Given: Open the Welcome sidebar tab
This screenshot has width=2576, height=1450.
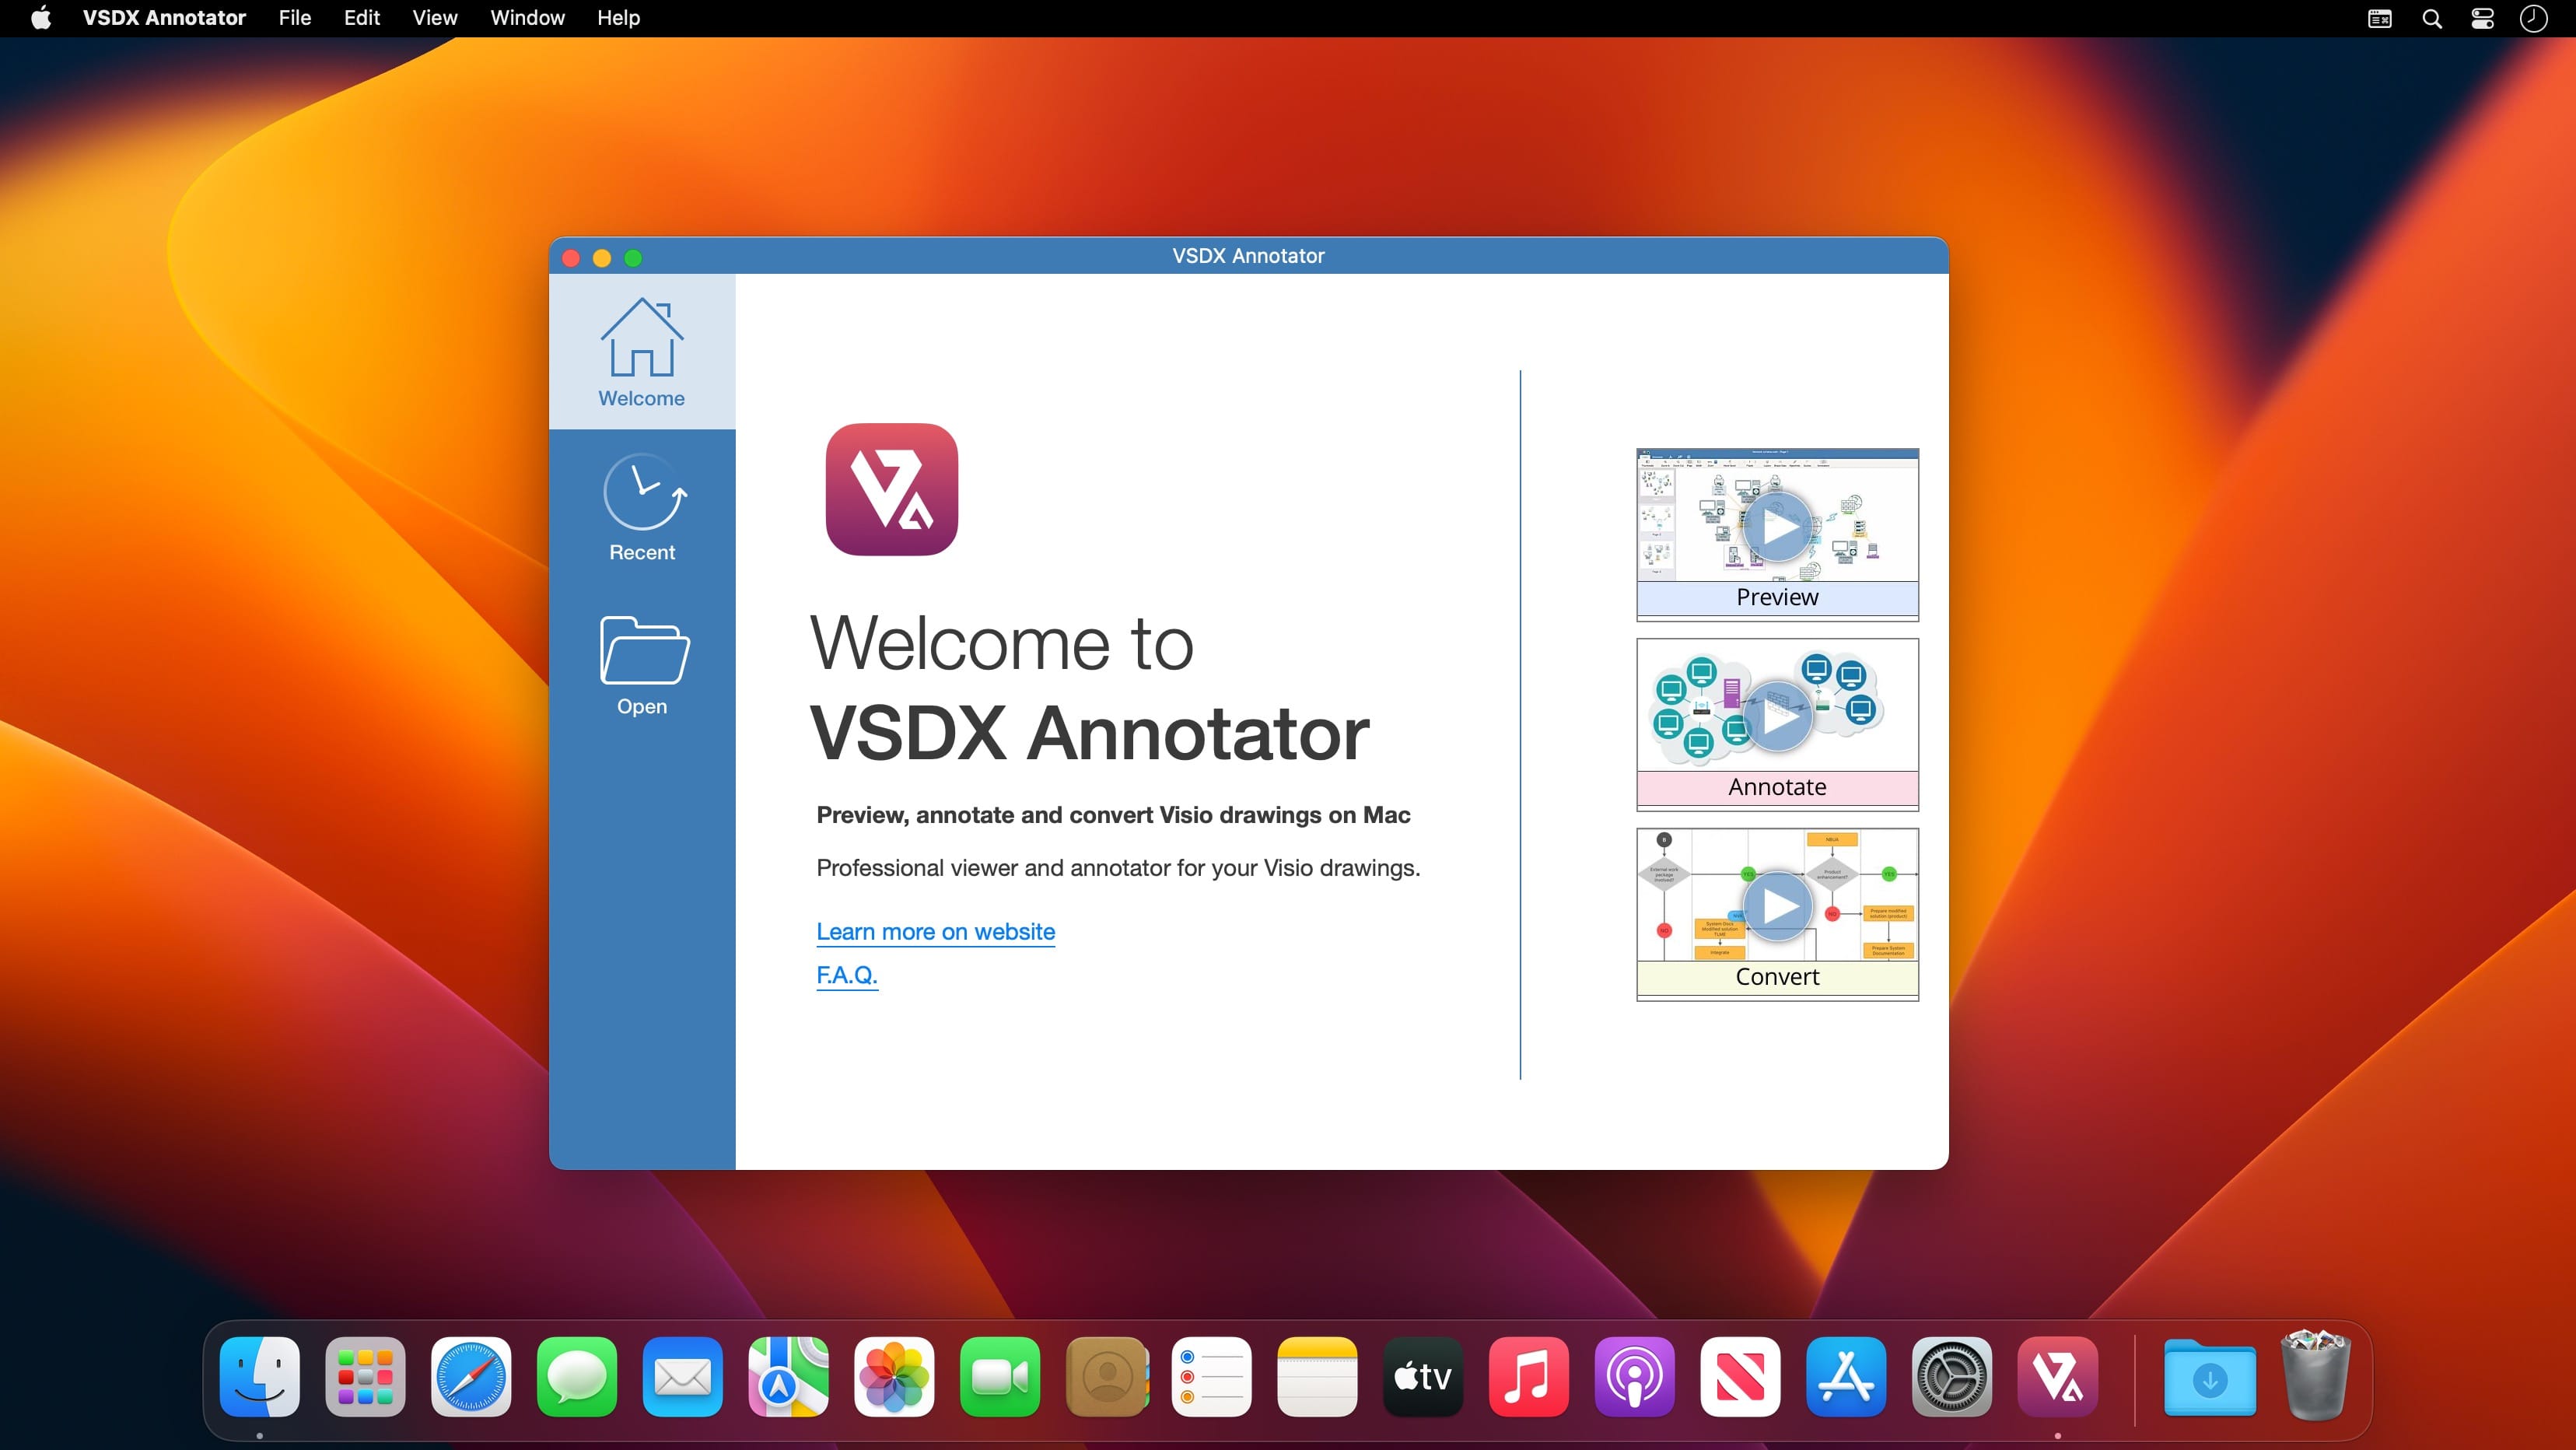Looking at the screenshot, I should coord(641,352).
